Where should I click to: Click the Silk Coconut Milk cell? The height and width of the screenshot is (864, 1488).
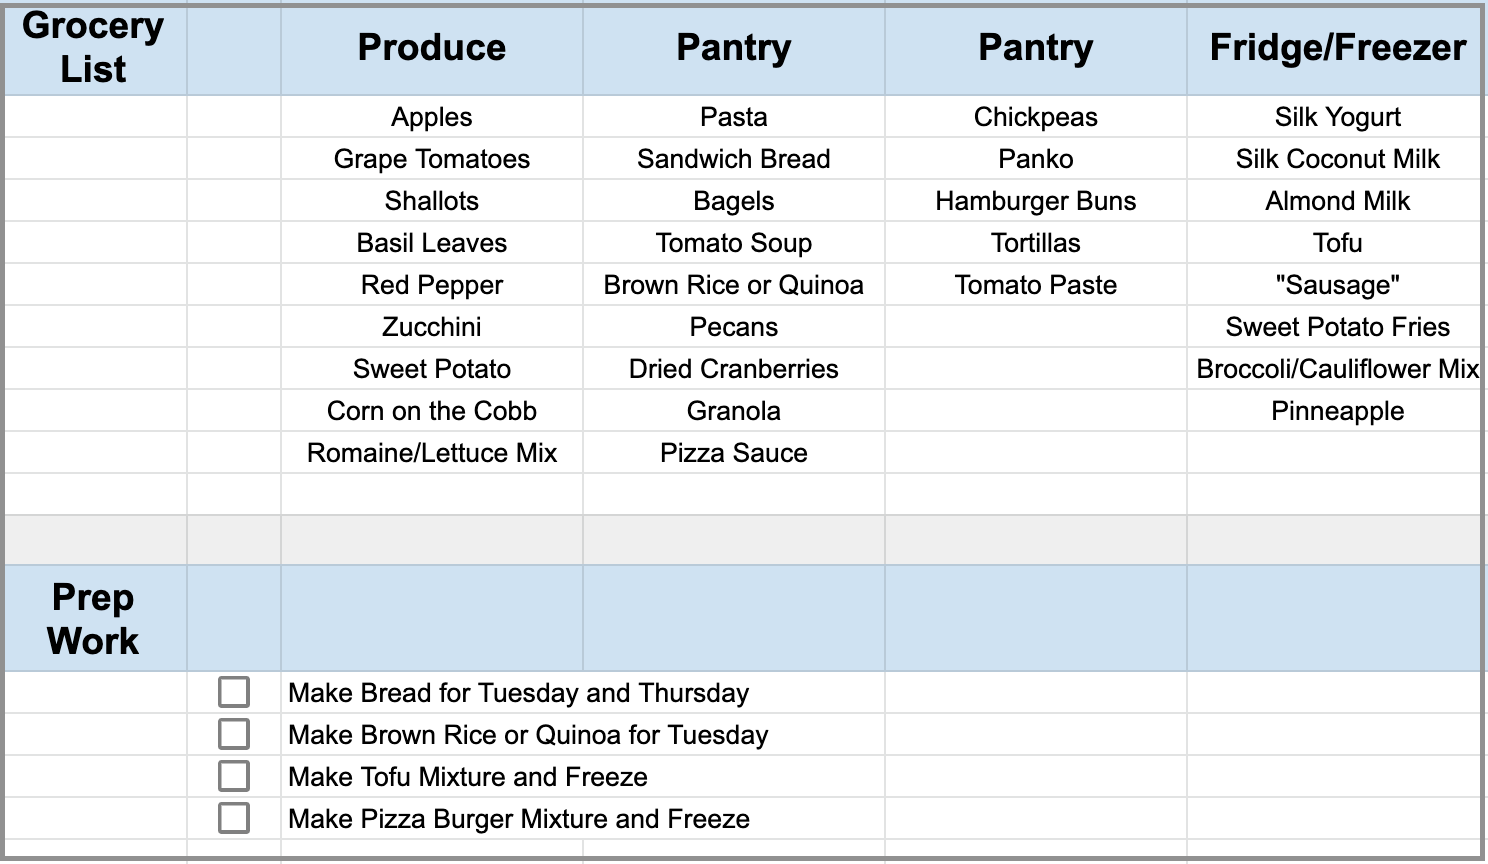point(1337,159)
